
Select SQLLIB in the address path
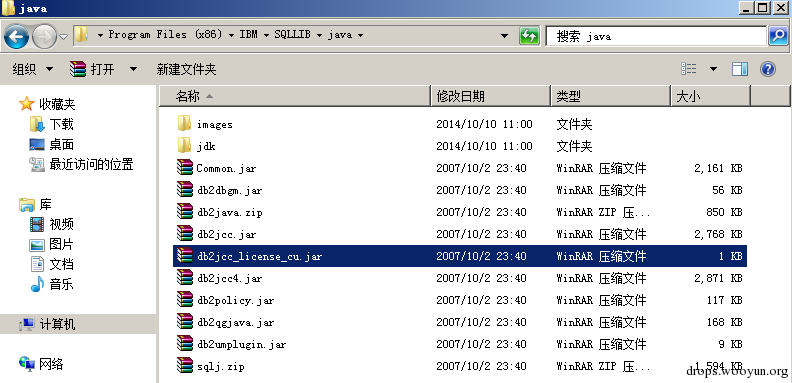[292, 35]
